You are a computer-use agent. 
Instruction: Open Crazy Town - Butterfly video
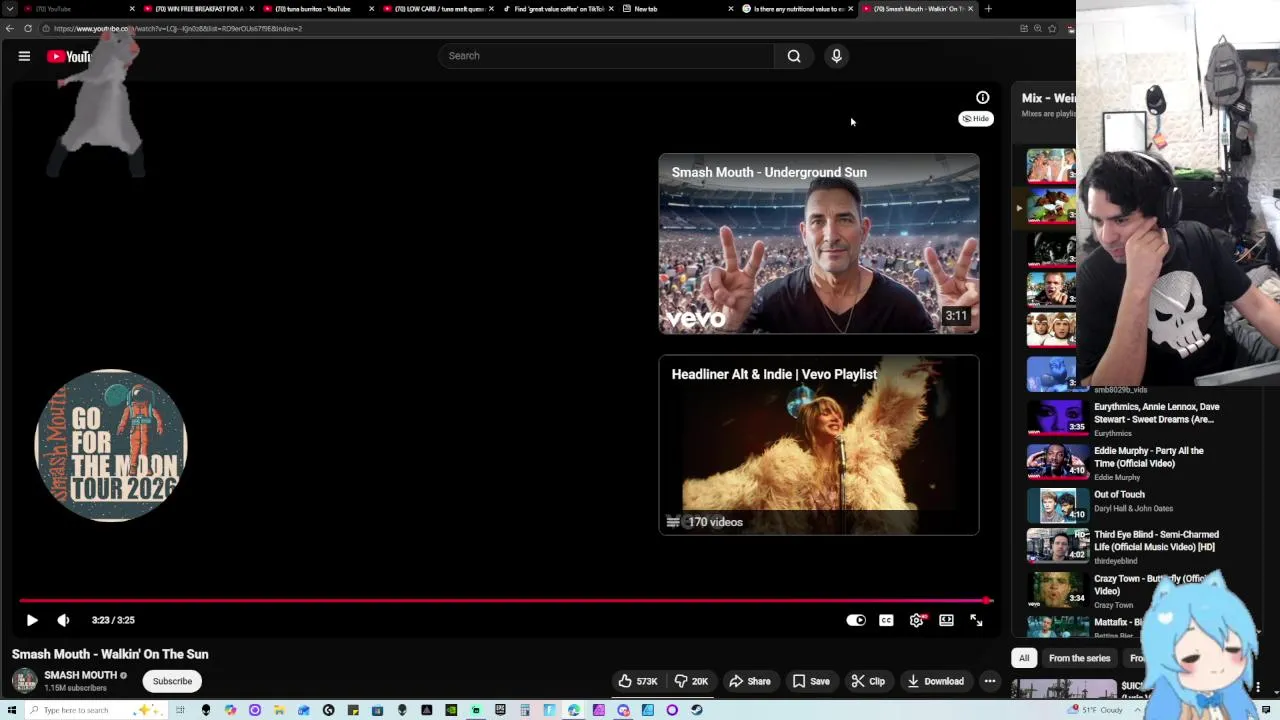(1150, 584)
